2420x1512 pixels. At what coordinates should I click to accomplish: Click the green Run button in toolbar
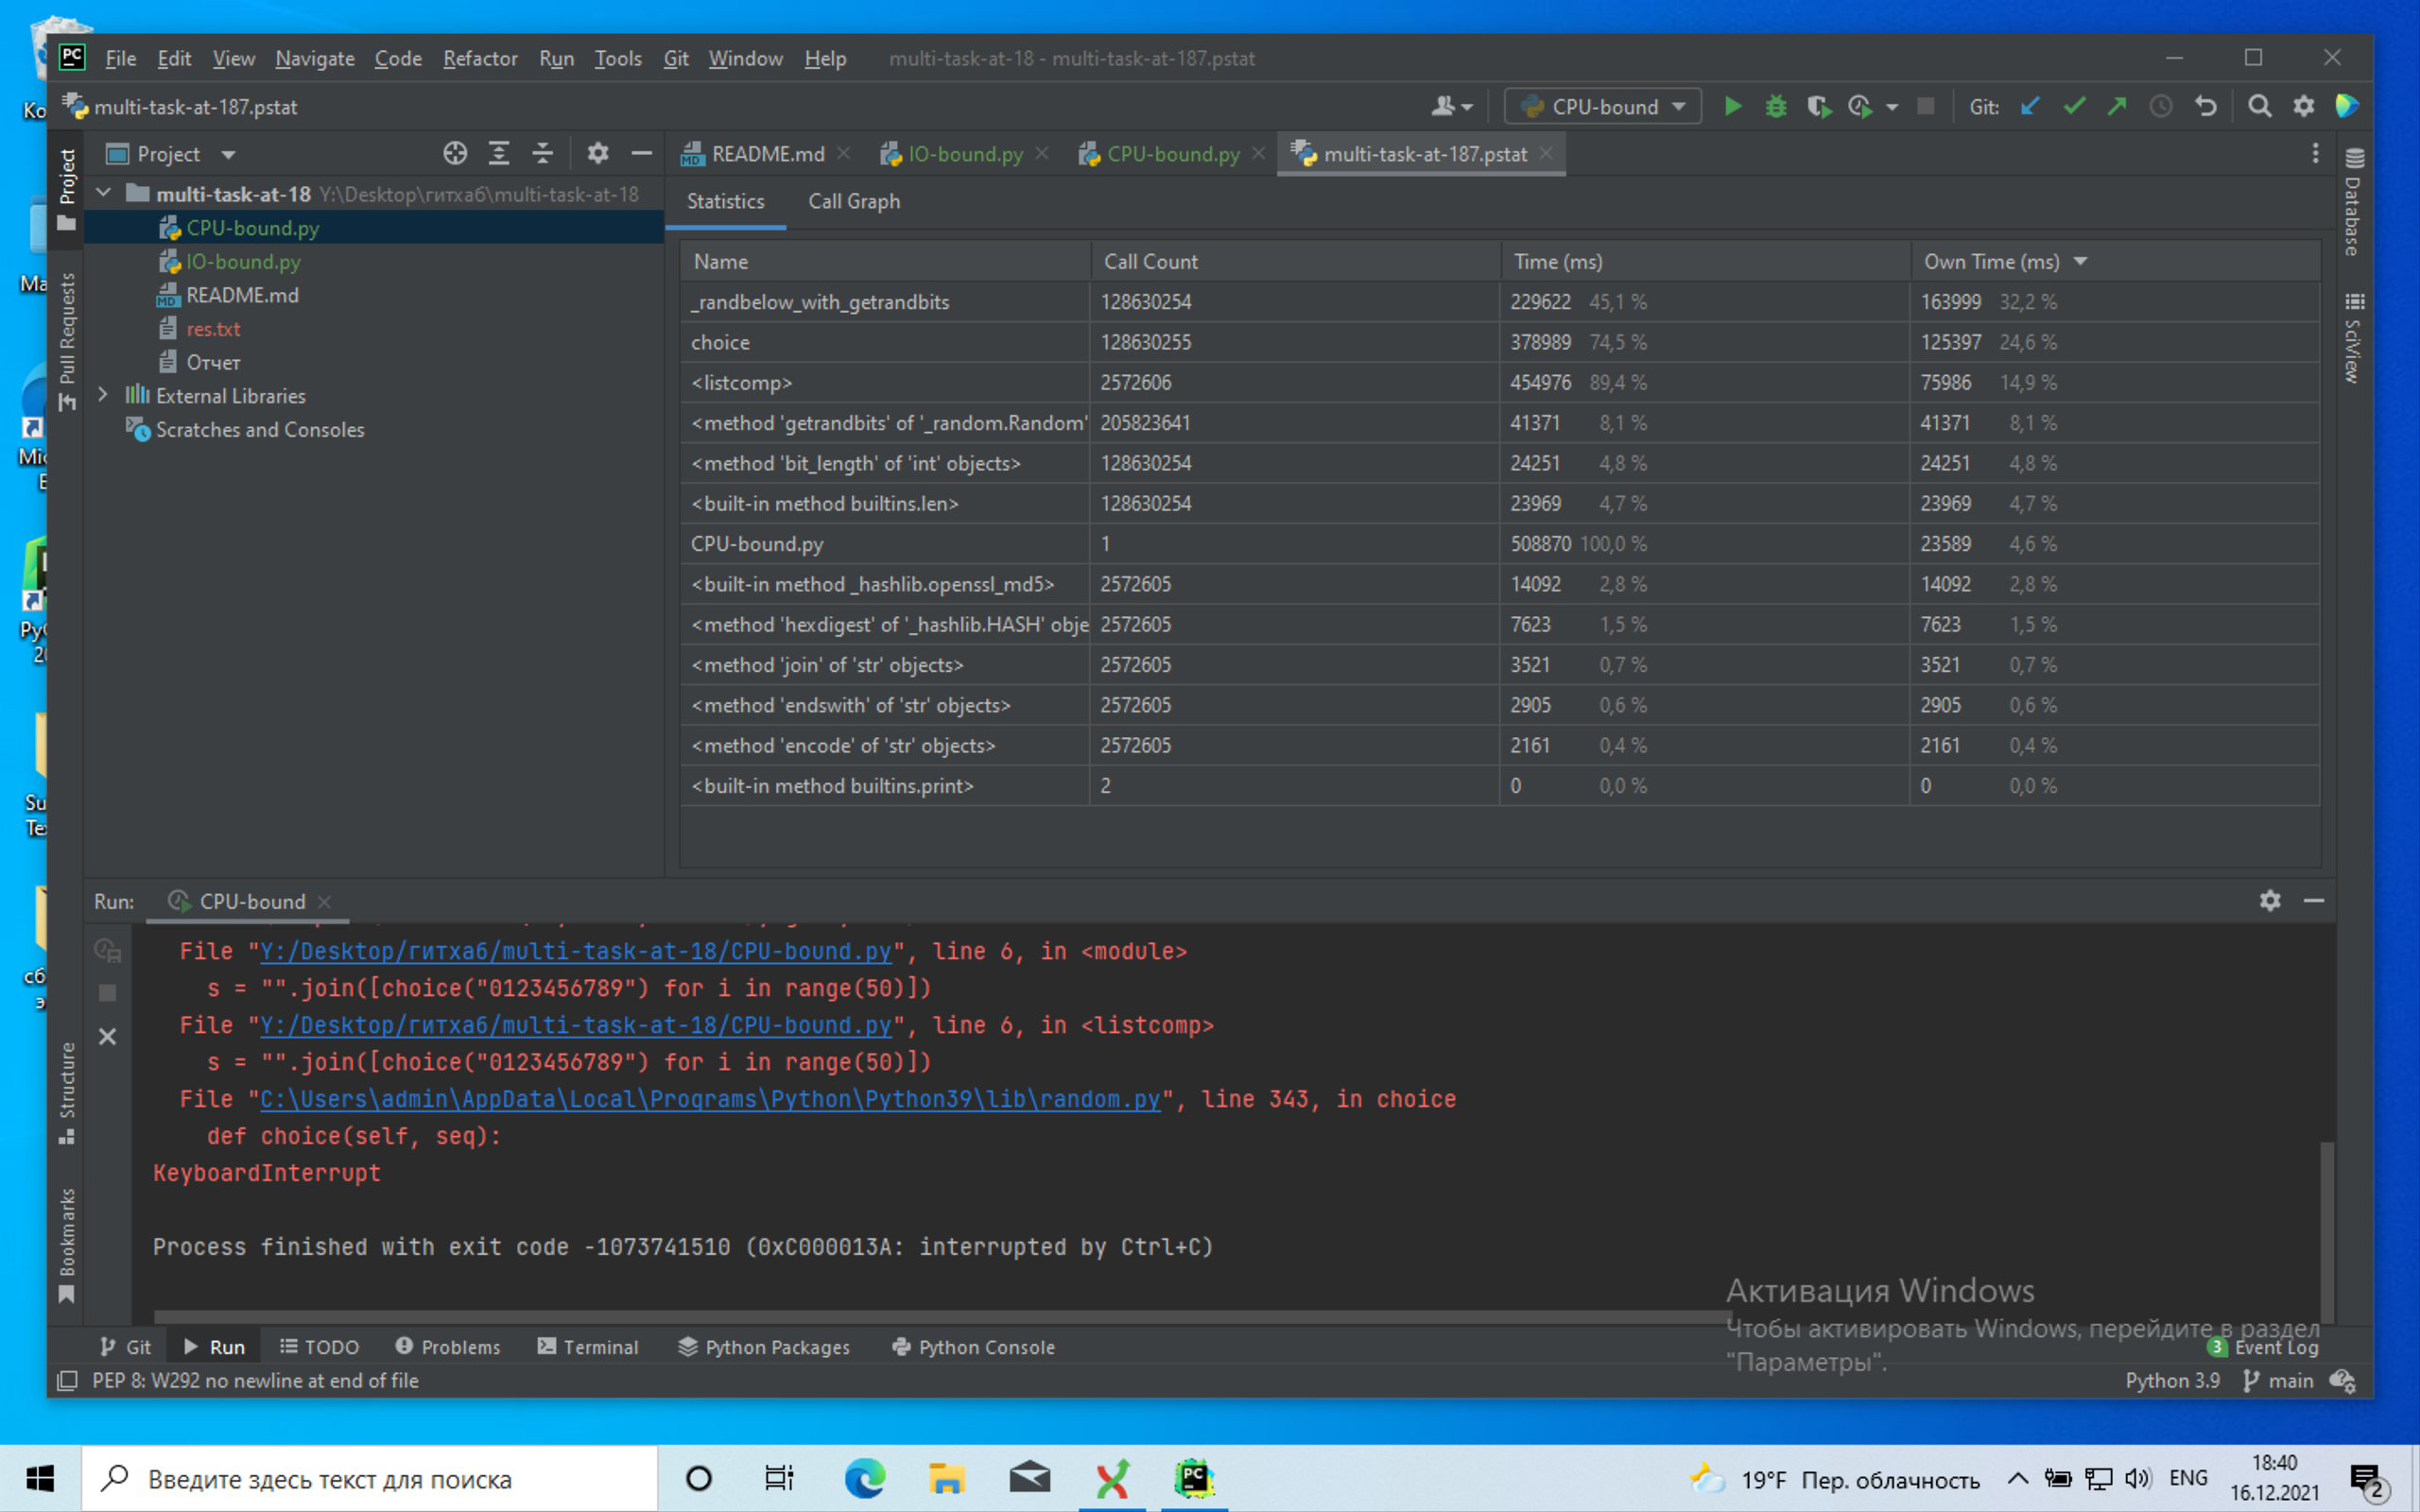pyautogui.click(x=1732, y=106)
